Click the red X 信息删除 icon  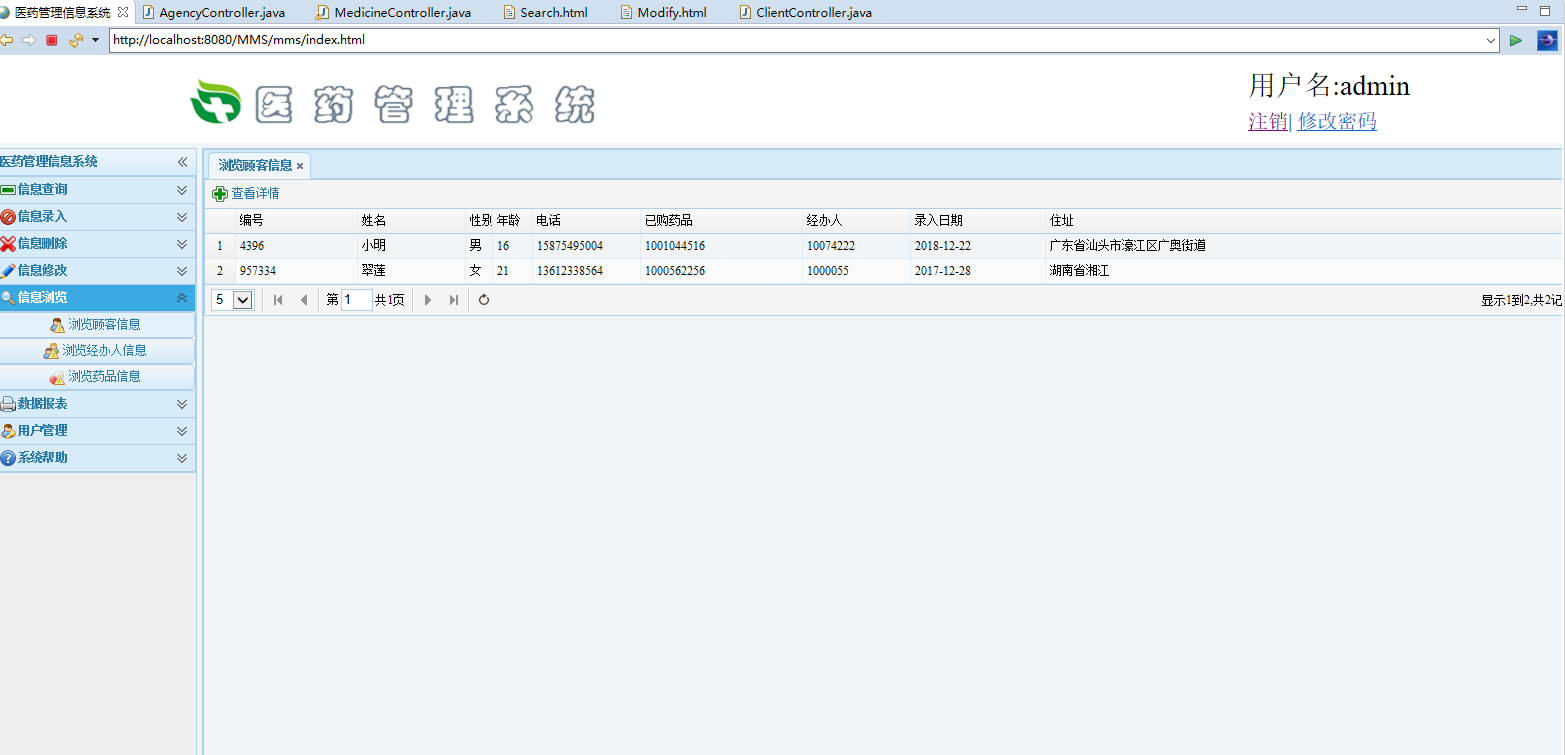(8, 244)
